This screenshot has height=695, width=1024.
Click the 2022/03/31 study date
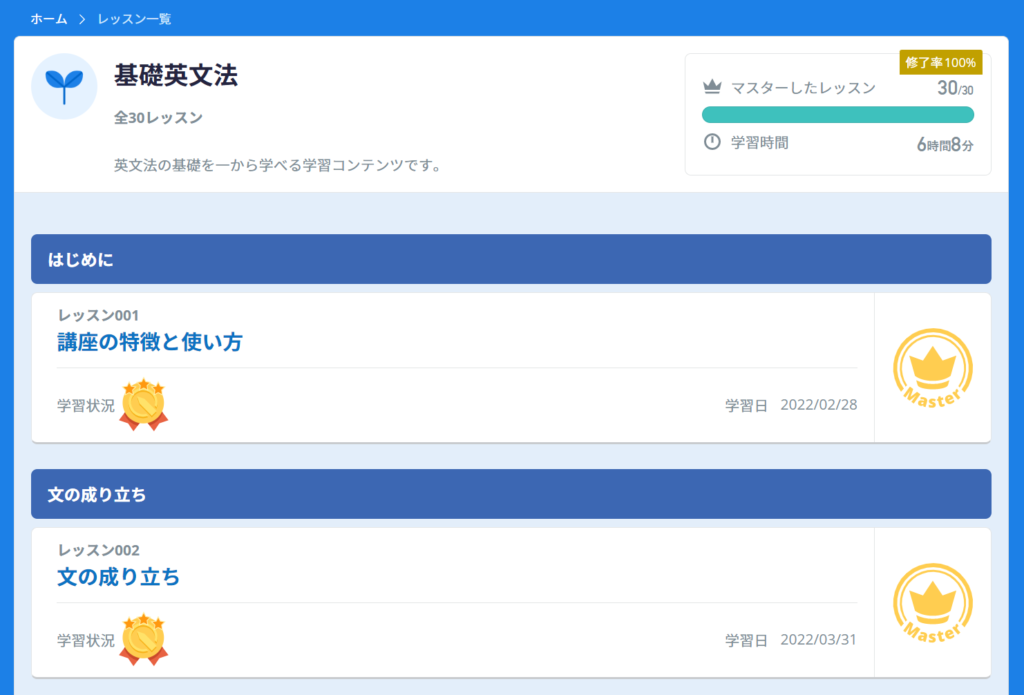pos(818,640)
